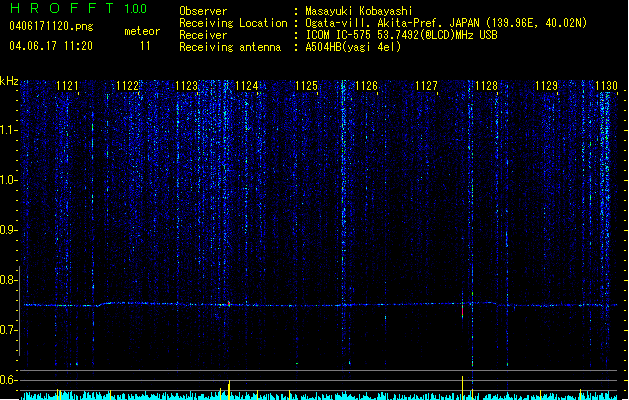629x400 pixels.
Task: Click the 1126 time marker
Action: click(367, 86)
